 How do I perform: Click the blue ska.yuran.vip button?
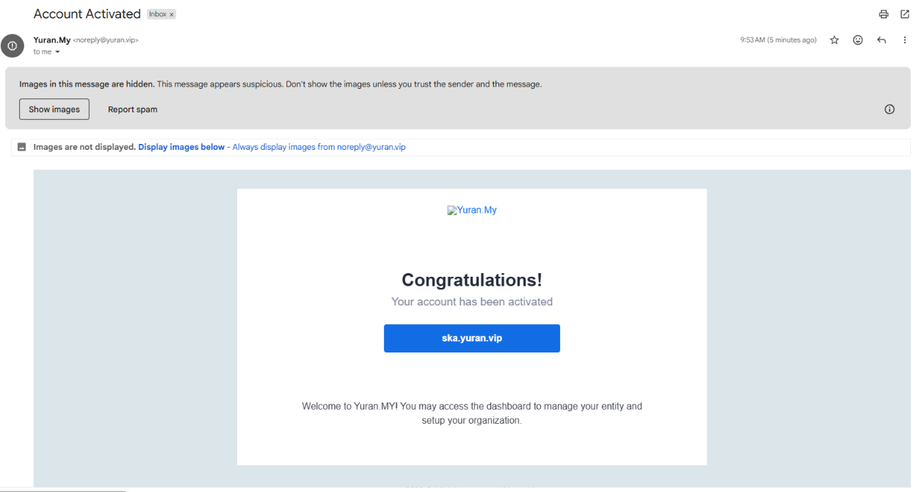[x=472, y=338]
